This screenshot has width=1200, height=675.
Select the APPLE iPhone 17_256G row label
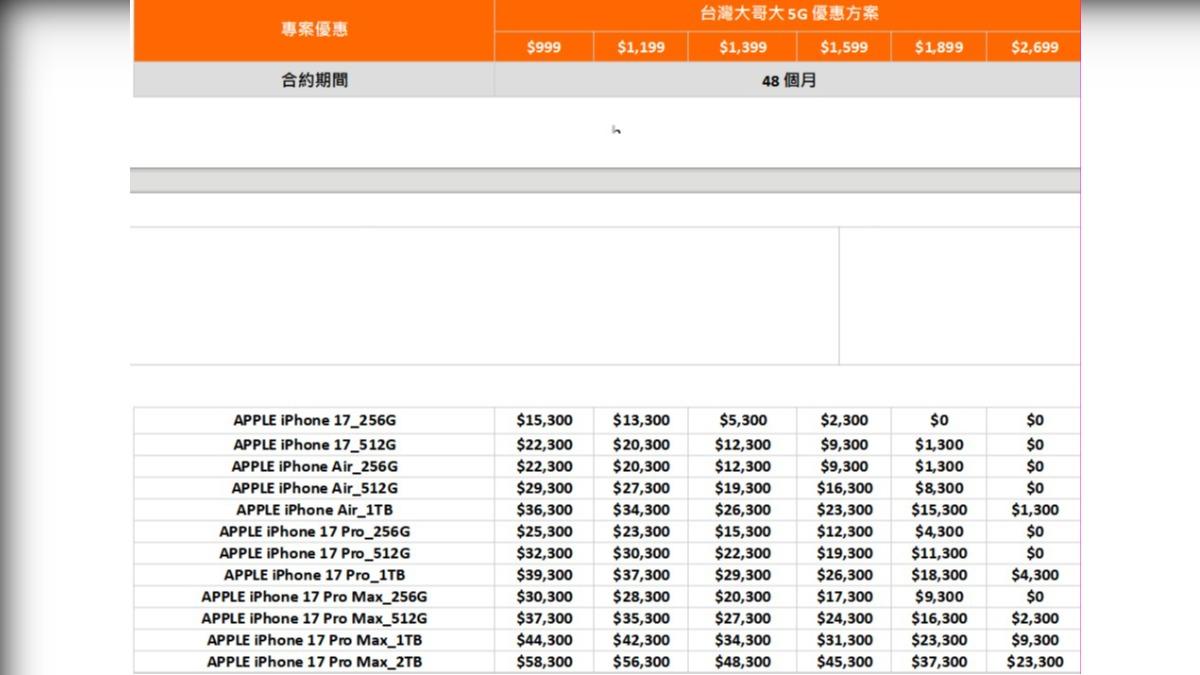(x=314, y=420)
